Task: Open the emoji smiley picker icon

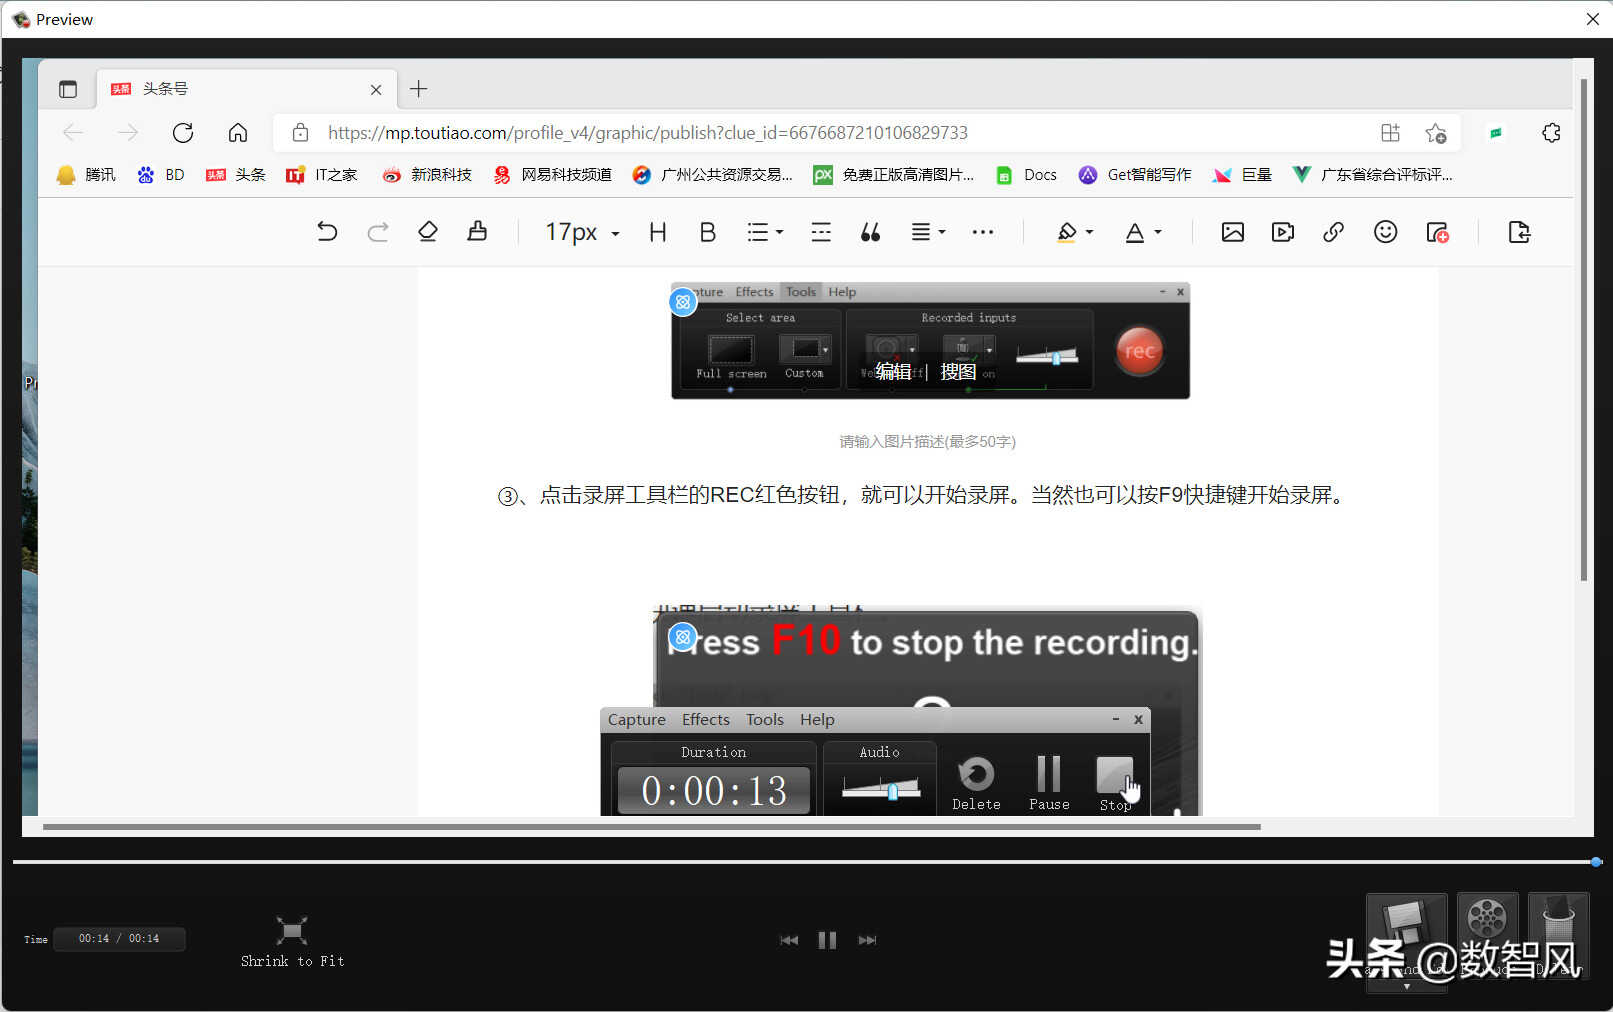Action: point(1385,233)
